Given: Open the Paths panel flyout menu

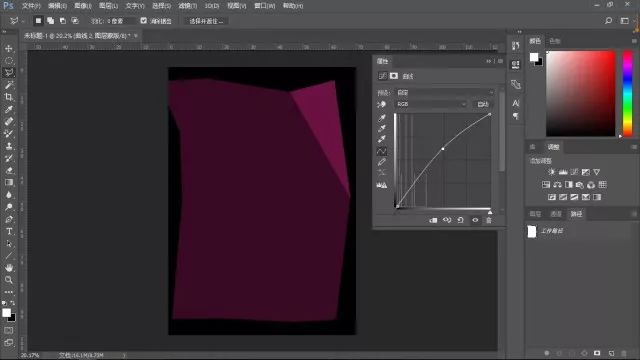Looking at the screenshot, I should coord(634,214).
